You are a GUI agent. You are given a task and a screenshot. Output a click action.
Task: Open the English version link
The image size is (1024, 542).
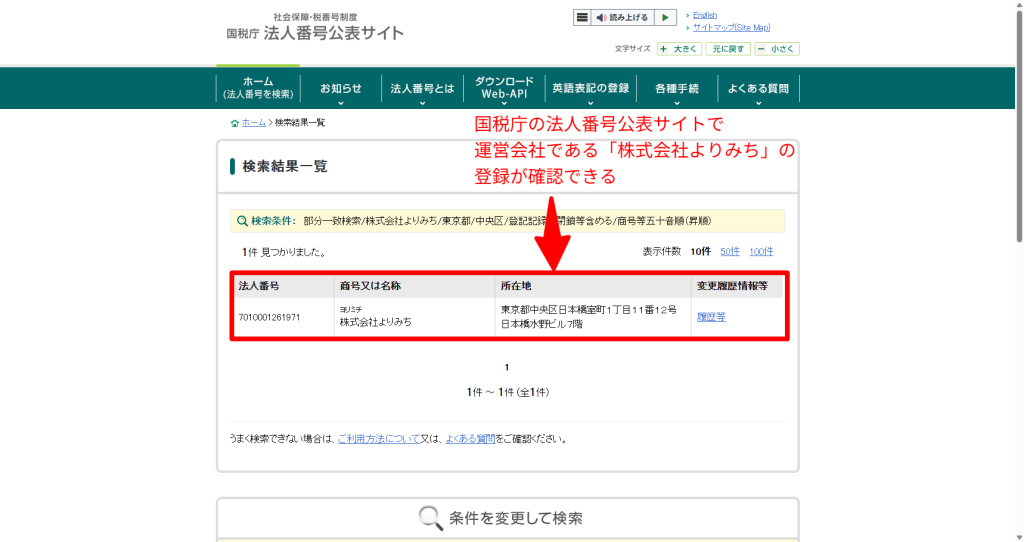click(x=705, y=15)
